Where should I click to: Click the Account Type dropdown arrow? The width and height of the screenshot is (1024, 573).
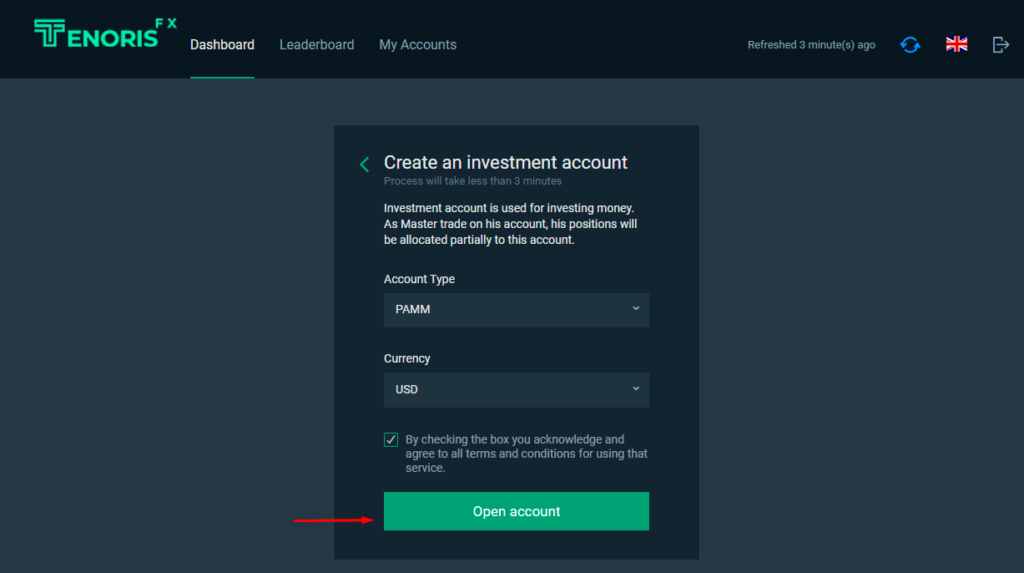point(636,309)
